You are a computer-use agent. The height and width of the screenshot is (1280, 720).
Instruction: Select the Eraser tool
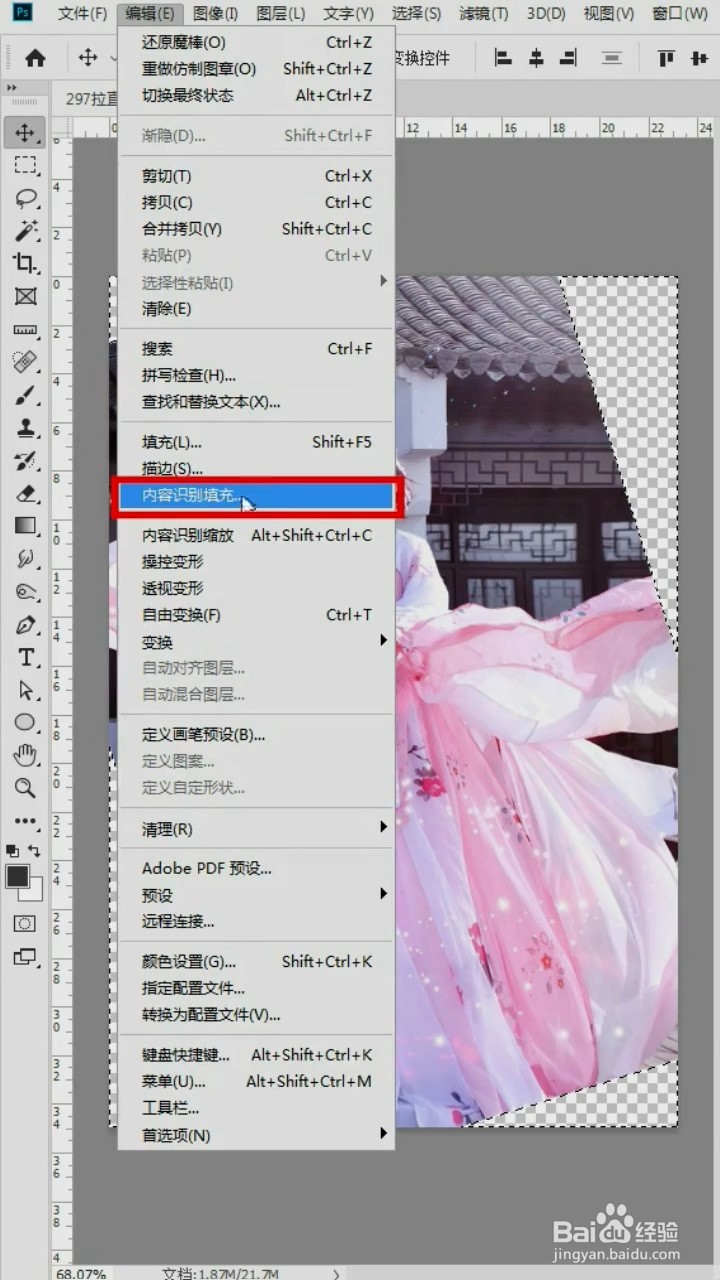click(x=25, y=494)
